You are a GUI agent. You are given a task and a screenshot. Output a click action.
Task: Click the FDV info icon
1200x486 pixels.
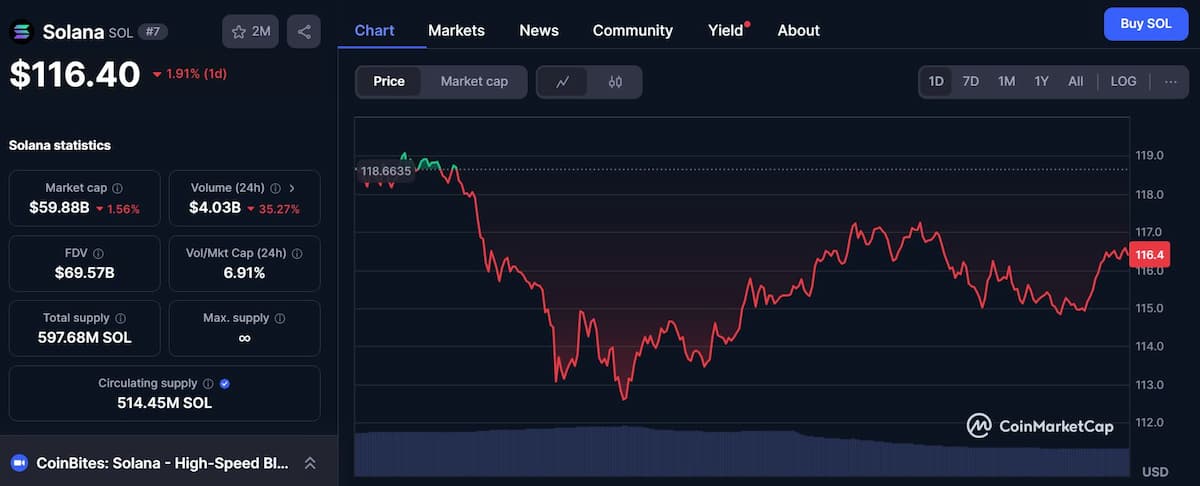pos(98,254)
